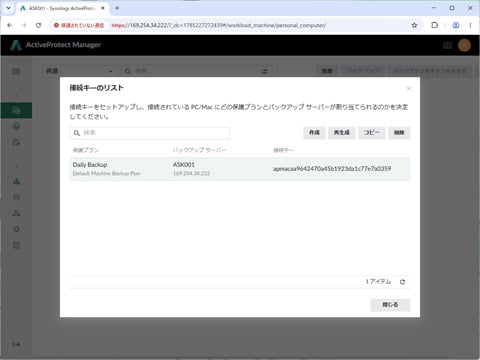Open the header grid menu icon
This screenshot has width=480, height=360.
[x=447, y=45]
